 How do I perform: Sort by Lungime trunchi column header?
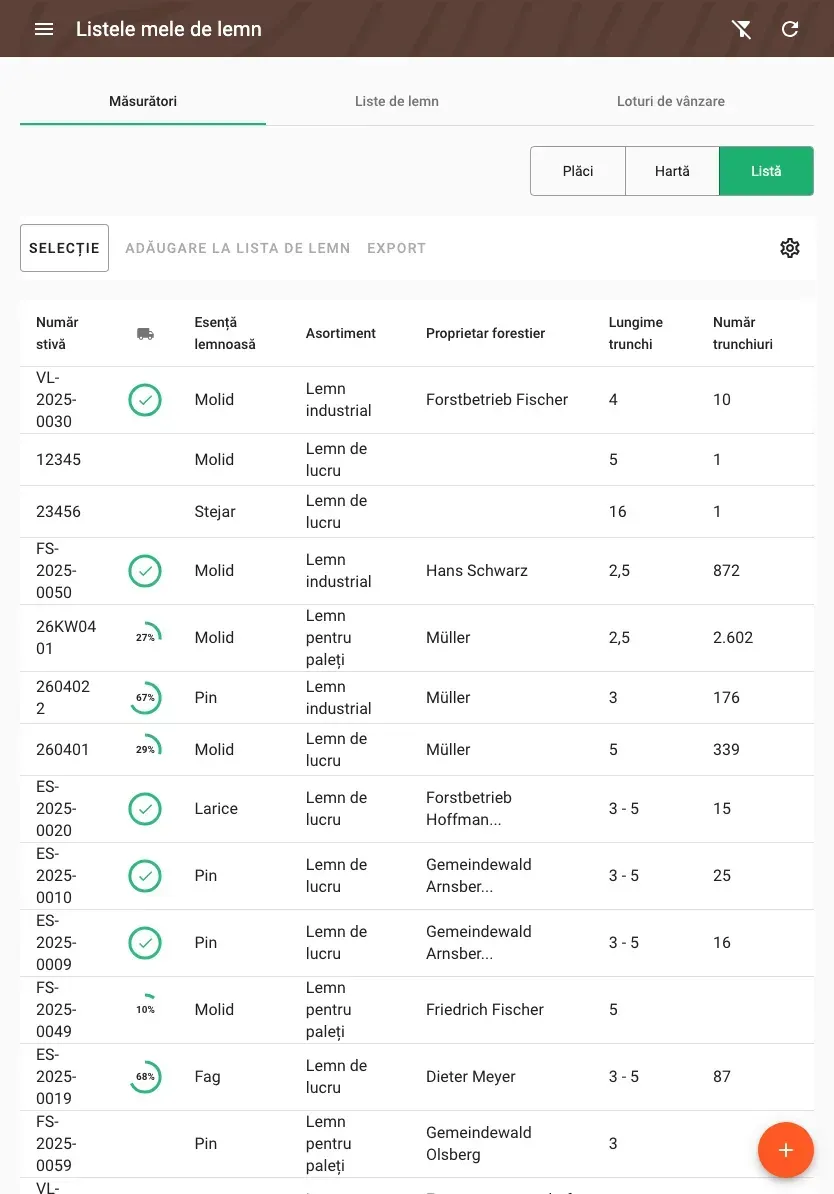[x=635, y=334]
